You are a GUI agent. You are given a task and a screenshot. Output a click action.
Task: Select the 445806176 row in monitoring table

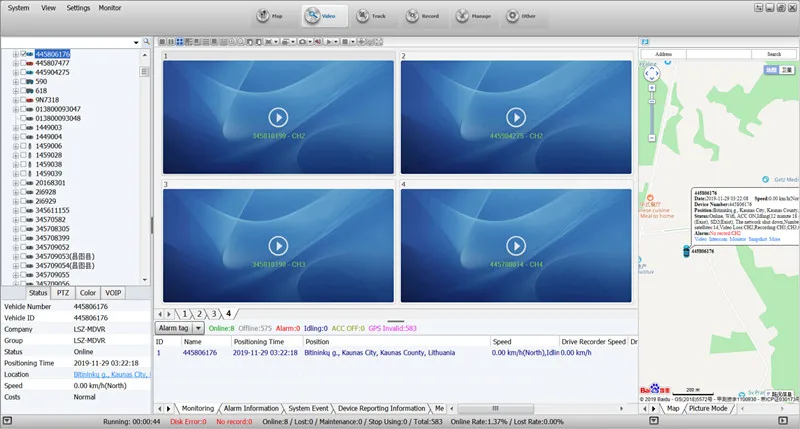pyautogui.click(x=395, y=352)
